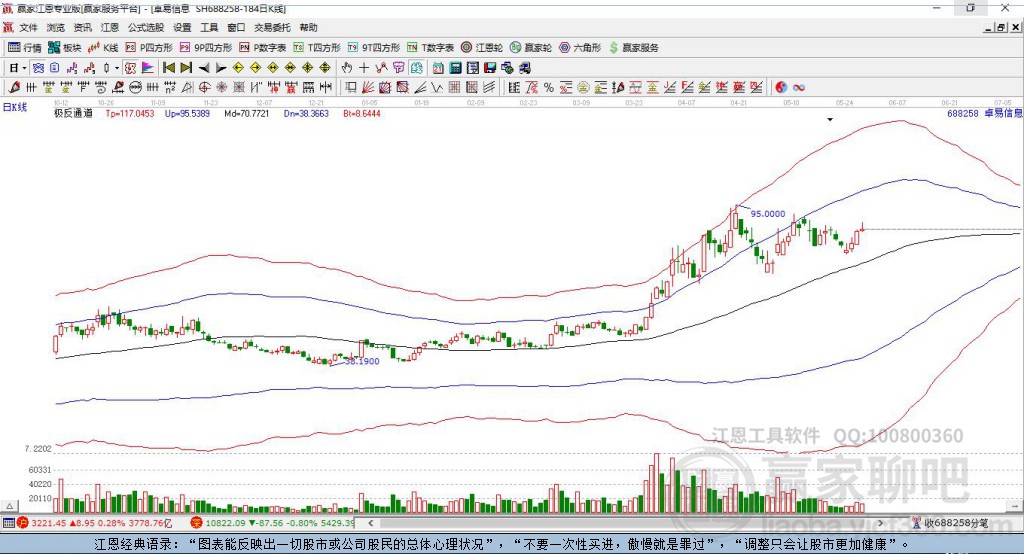Open the 工具 menu
This screenshot has height=554, width=1024.
209,27
